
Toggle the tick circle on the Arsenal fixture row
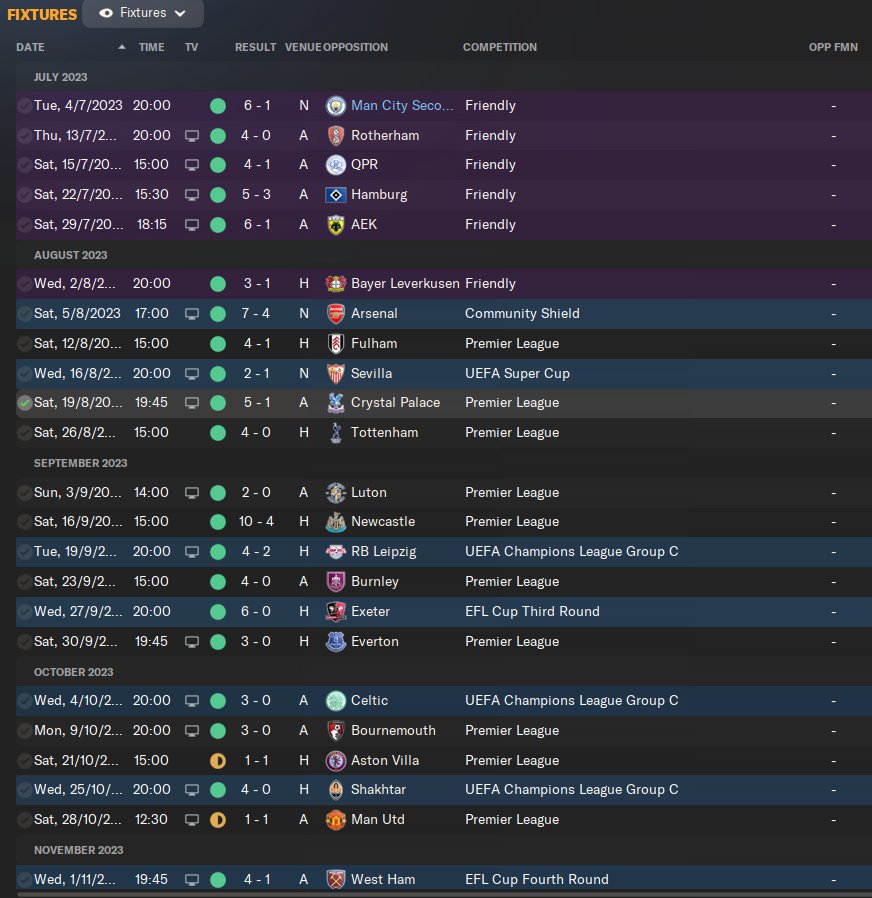25,314
